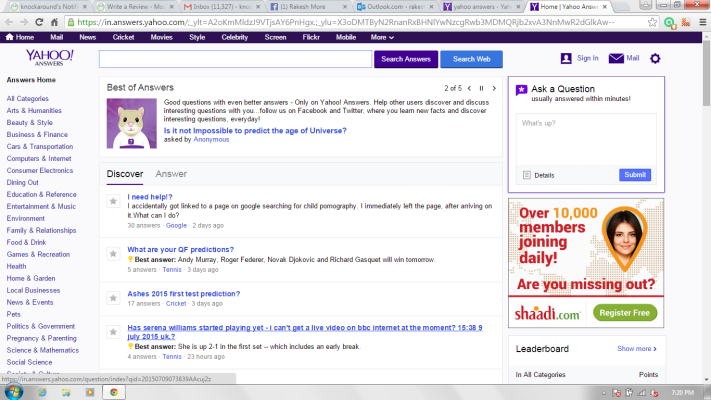Switch to the Outlook.com browser tab
This screenshot has height=400, width=711.
click(x=395, y=7)
